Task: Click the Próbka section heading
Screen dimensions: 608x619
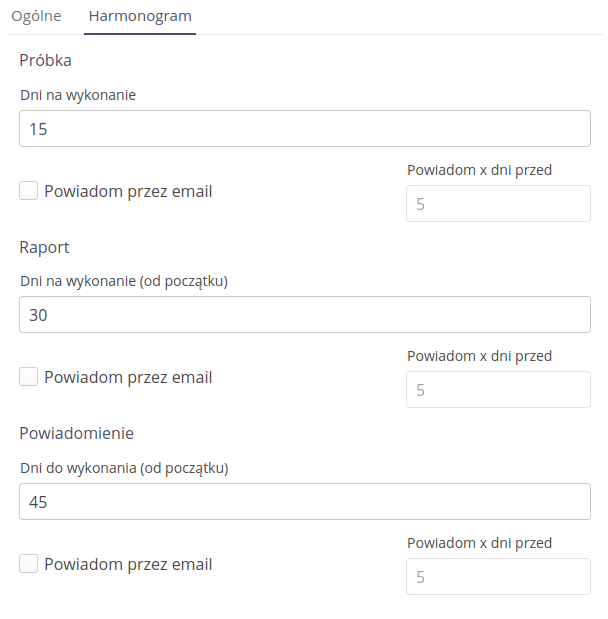Action: 45,60
